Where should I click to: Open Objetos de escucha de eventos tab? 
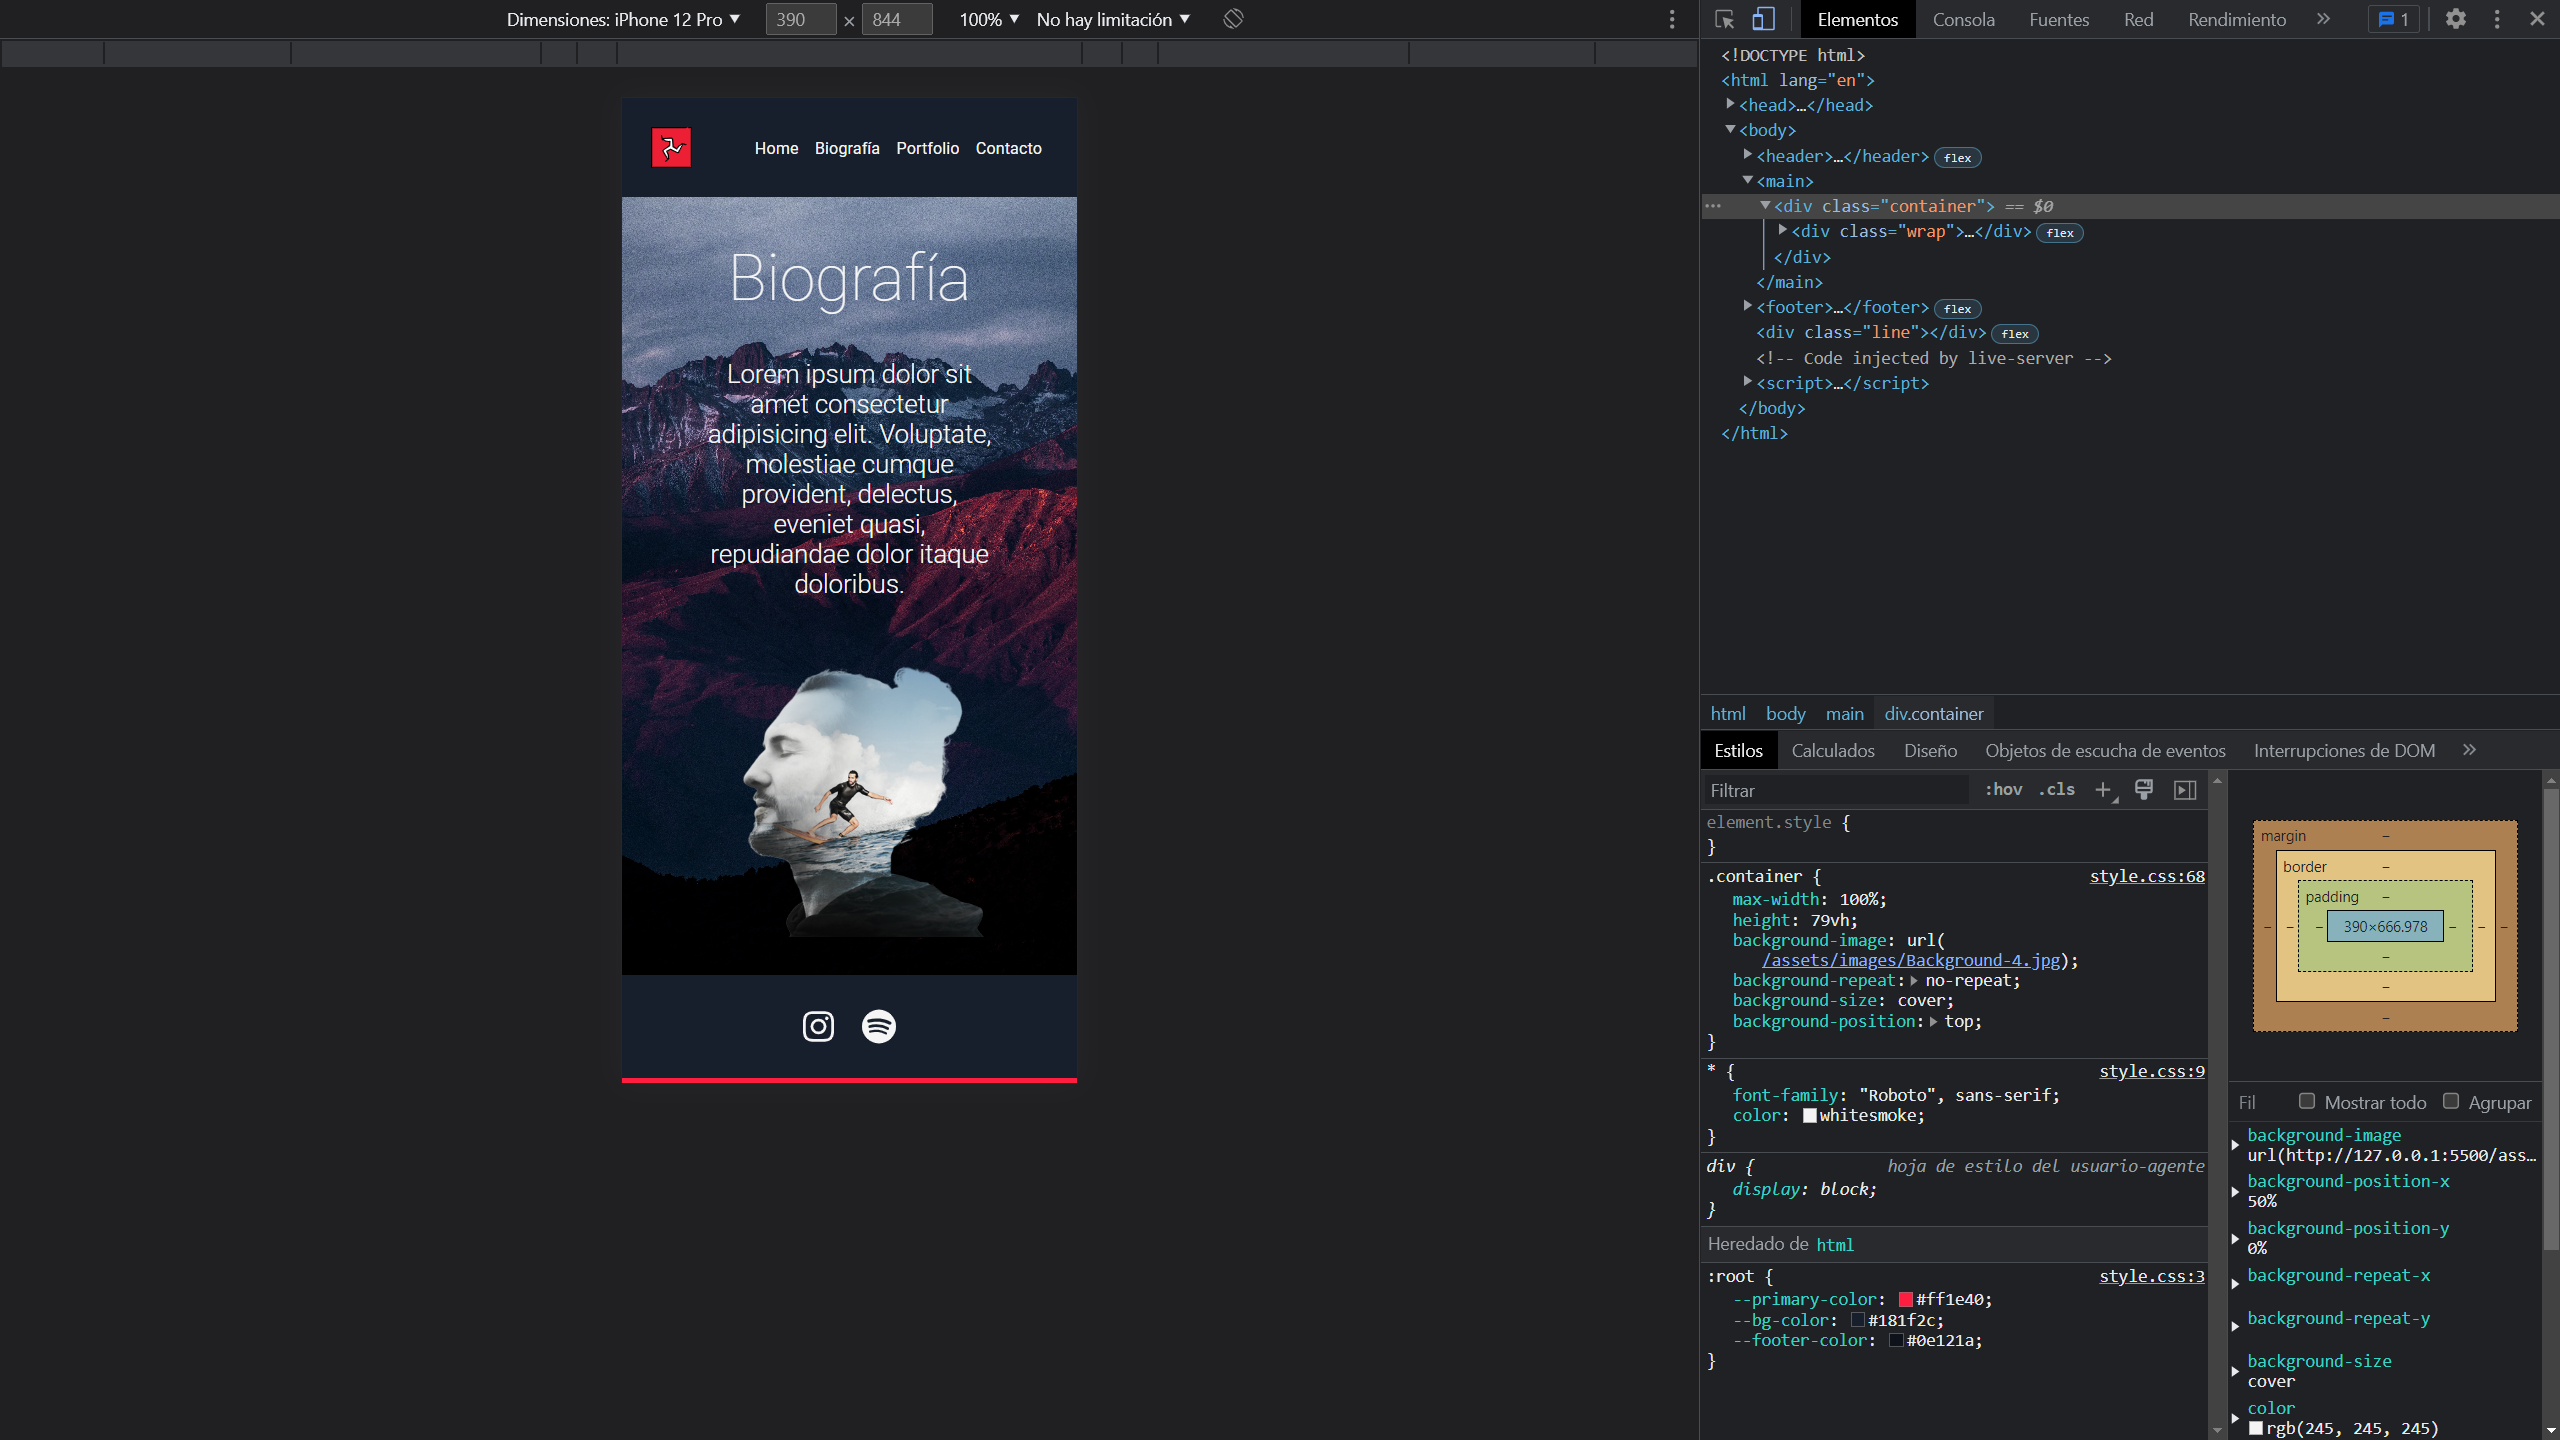click(x=2105, y=750)
